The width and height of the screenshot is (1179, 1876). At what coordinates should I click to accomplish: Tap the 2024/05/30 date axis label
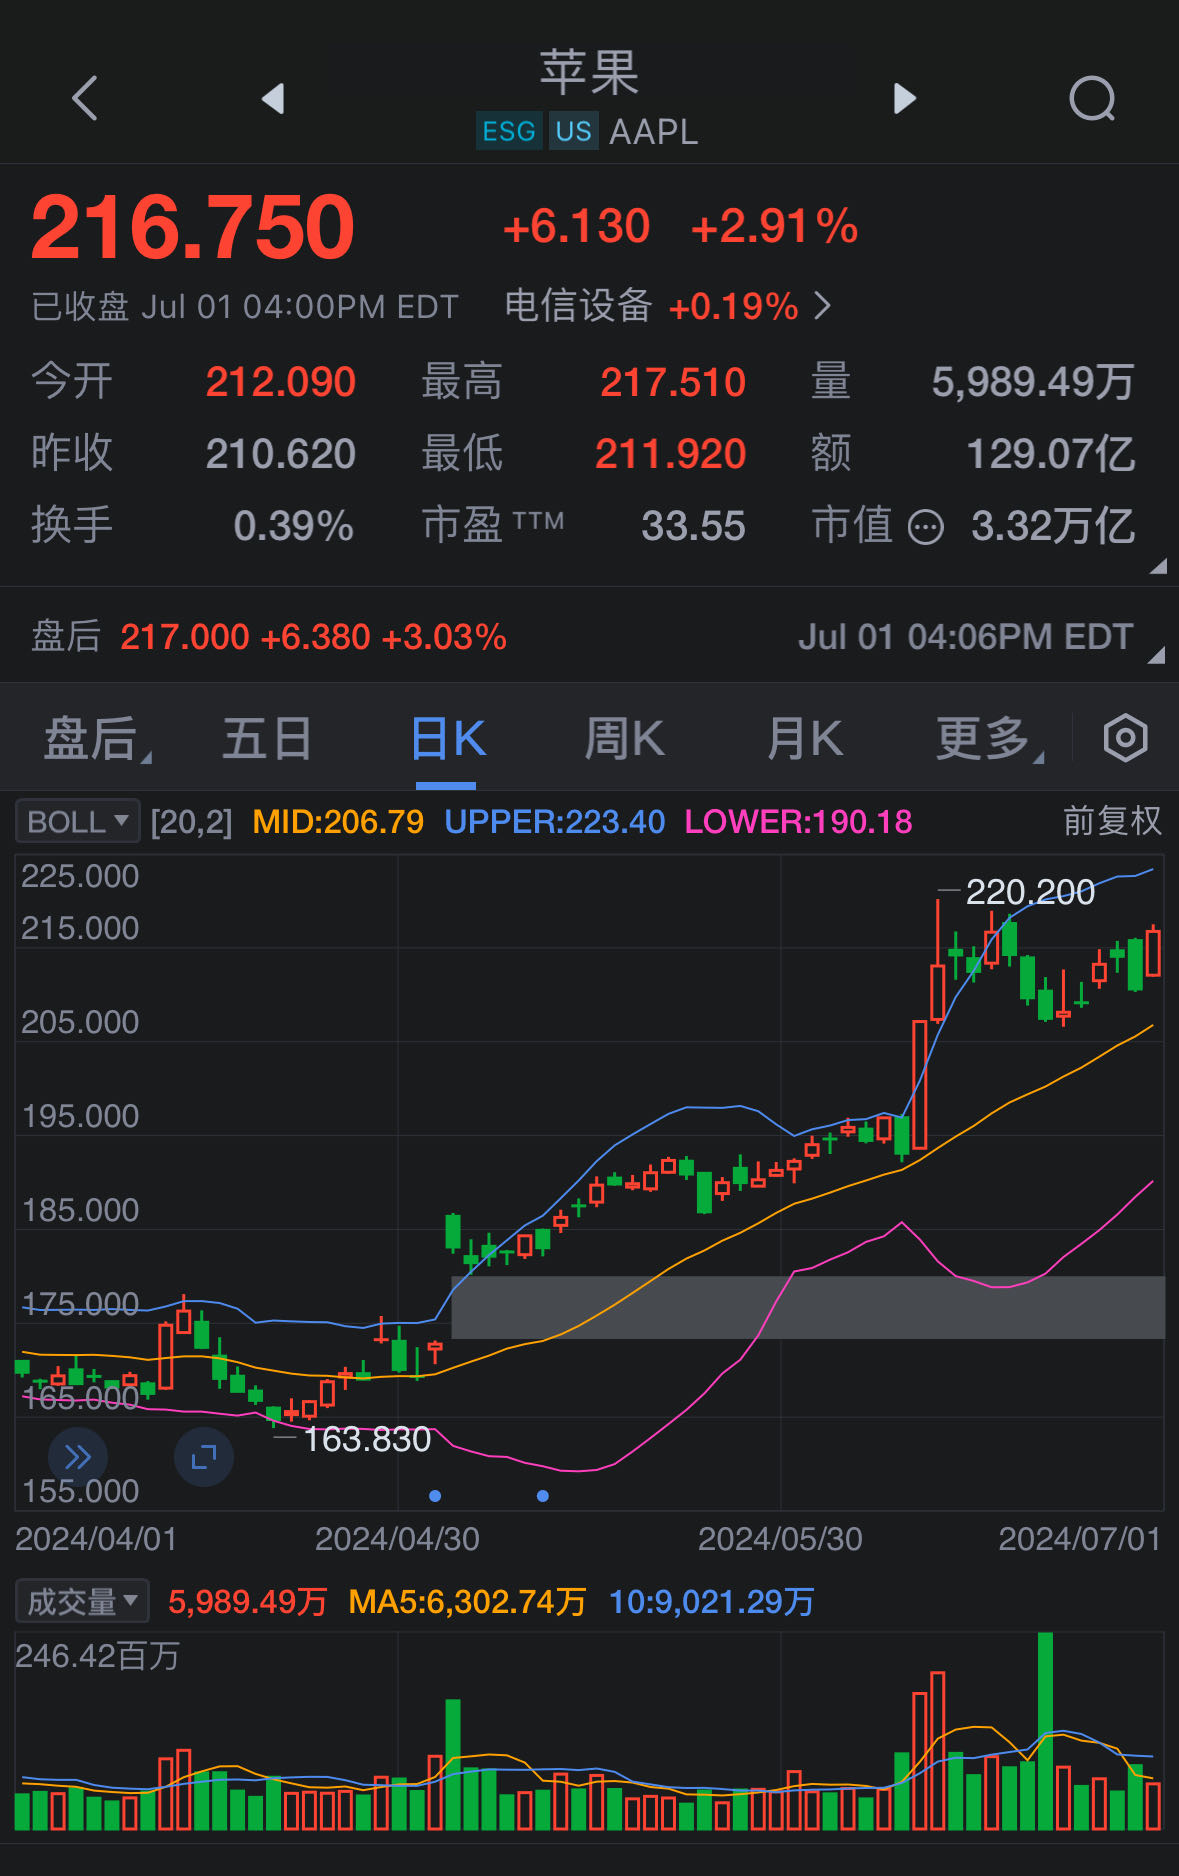click(x=780, y=1539)
